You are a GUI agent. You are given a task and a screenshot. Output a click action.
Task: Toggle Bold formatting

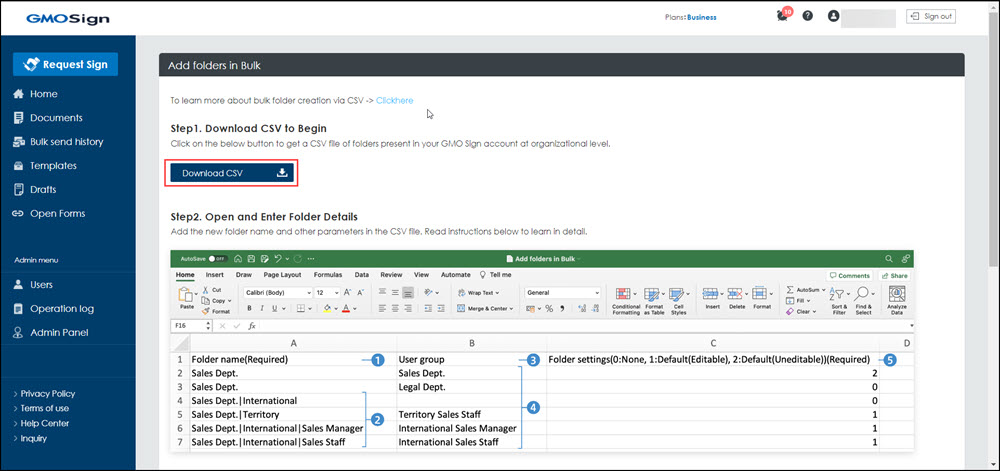250,308
